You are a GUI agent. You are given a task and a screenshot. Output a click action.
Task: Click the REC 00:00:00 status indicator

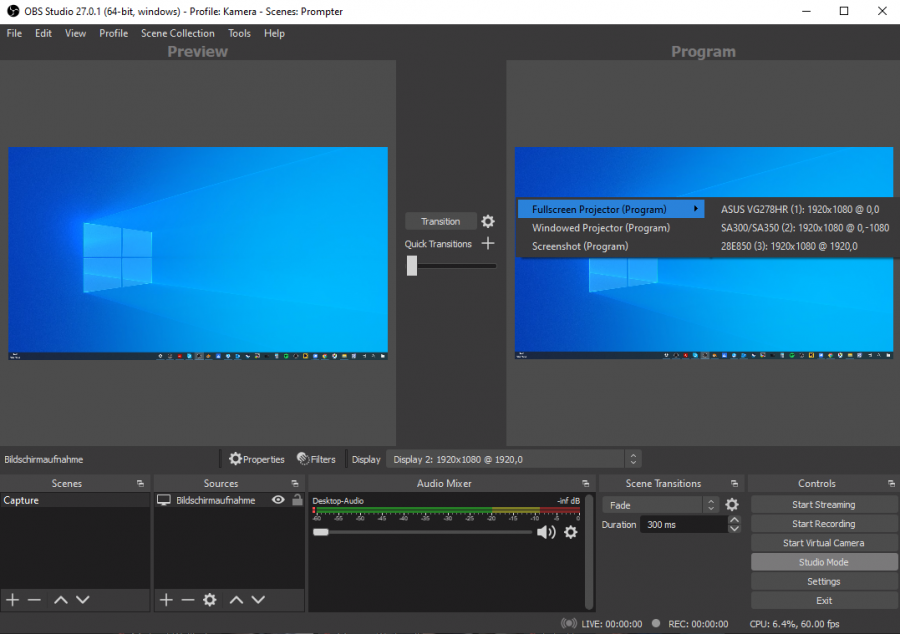click(x=690, y=624)
